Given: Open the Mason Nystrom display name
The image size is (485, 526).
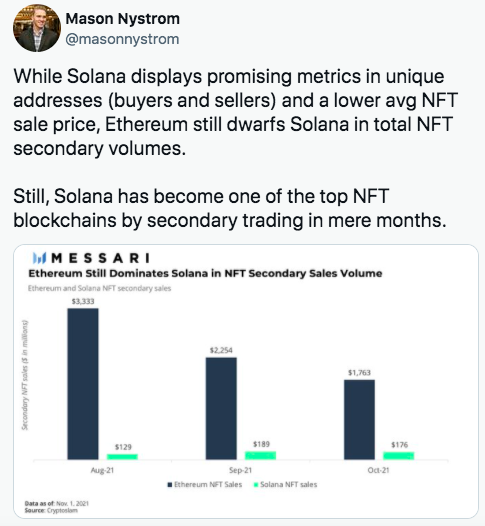Looking at the screenshot, I should [123, 19].
